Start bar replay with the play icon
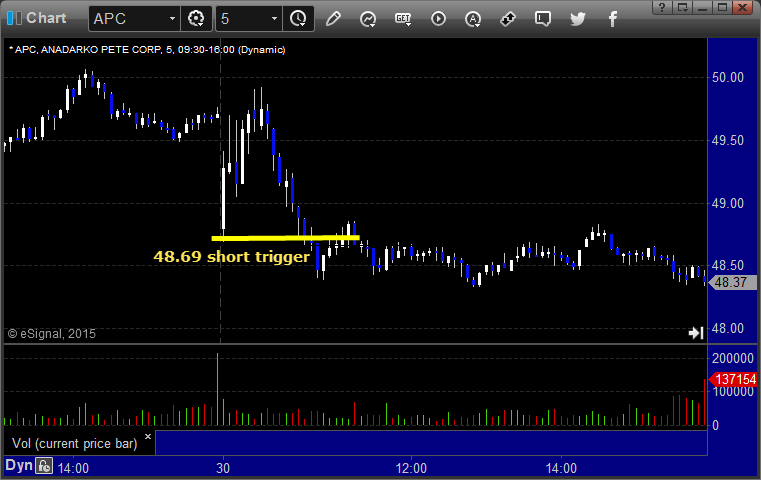Screen dimensions: 761x480 (x=438, y=19)
